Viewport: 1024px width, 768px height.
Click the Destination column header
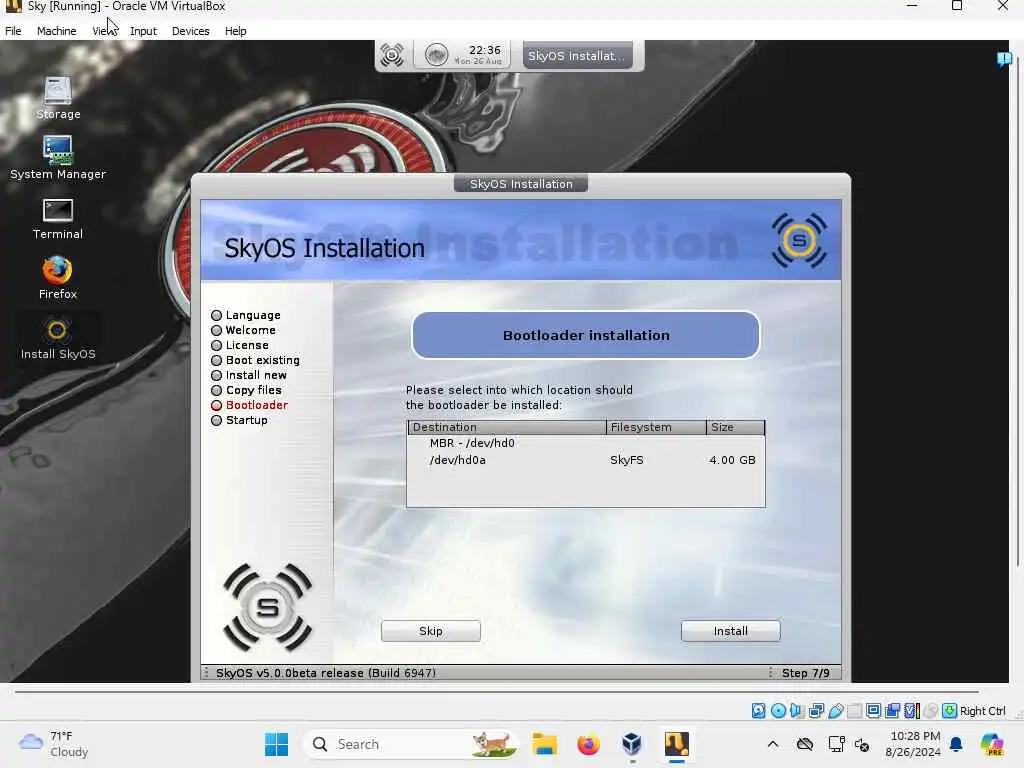(507, 427)
